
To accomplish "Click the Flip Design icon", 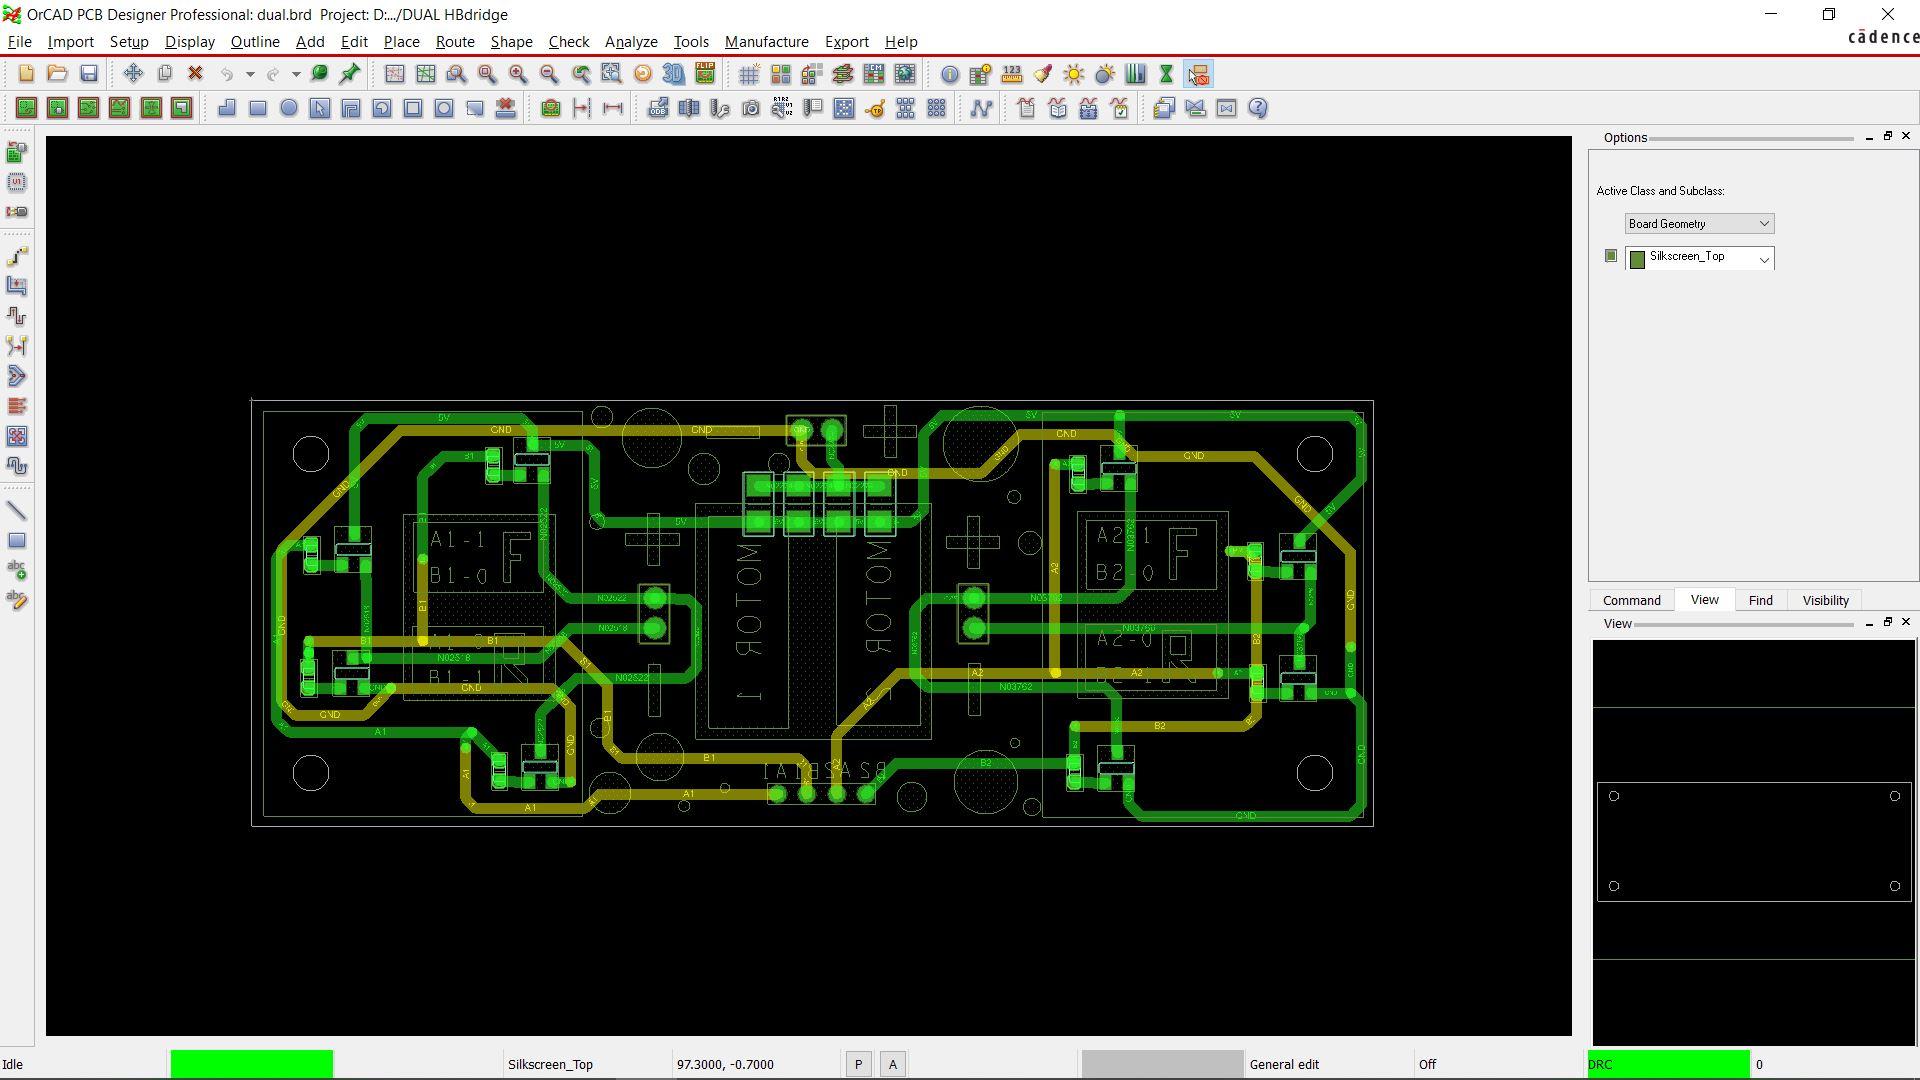I will pyautogui.click(x=705, y=74).
